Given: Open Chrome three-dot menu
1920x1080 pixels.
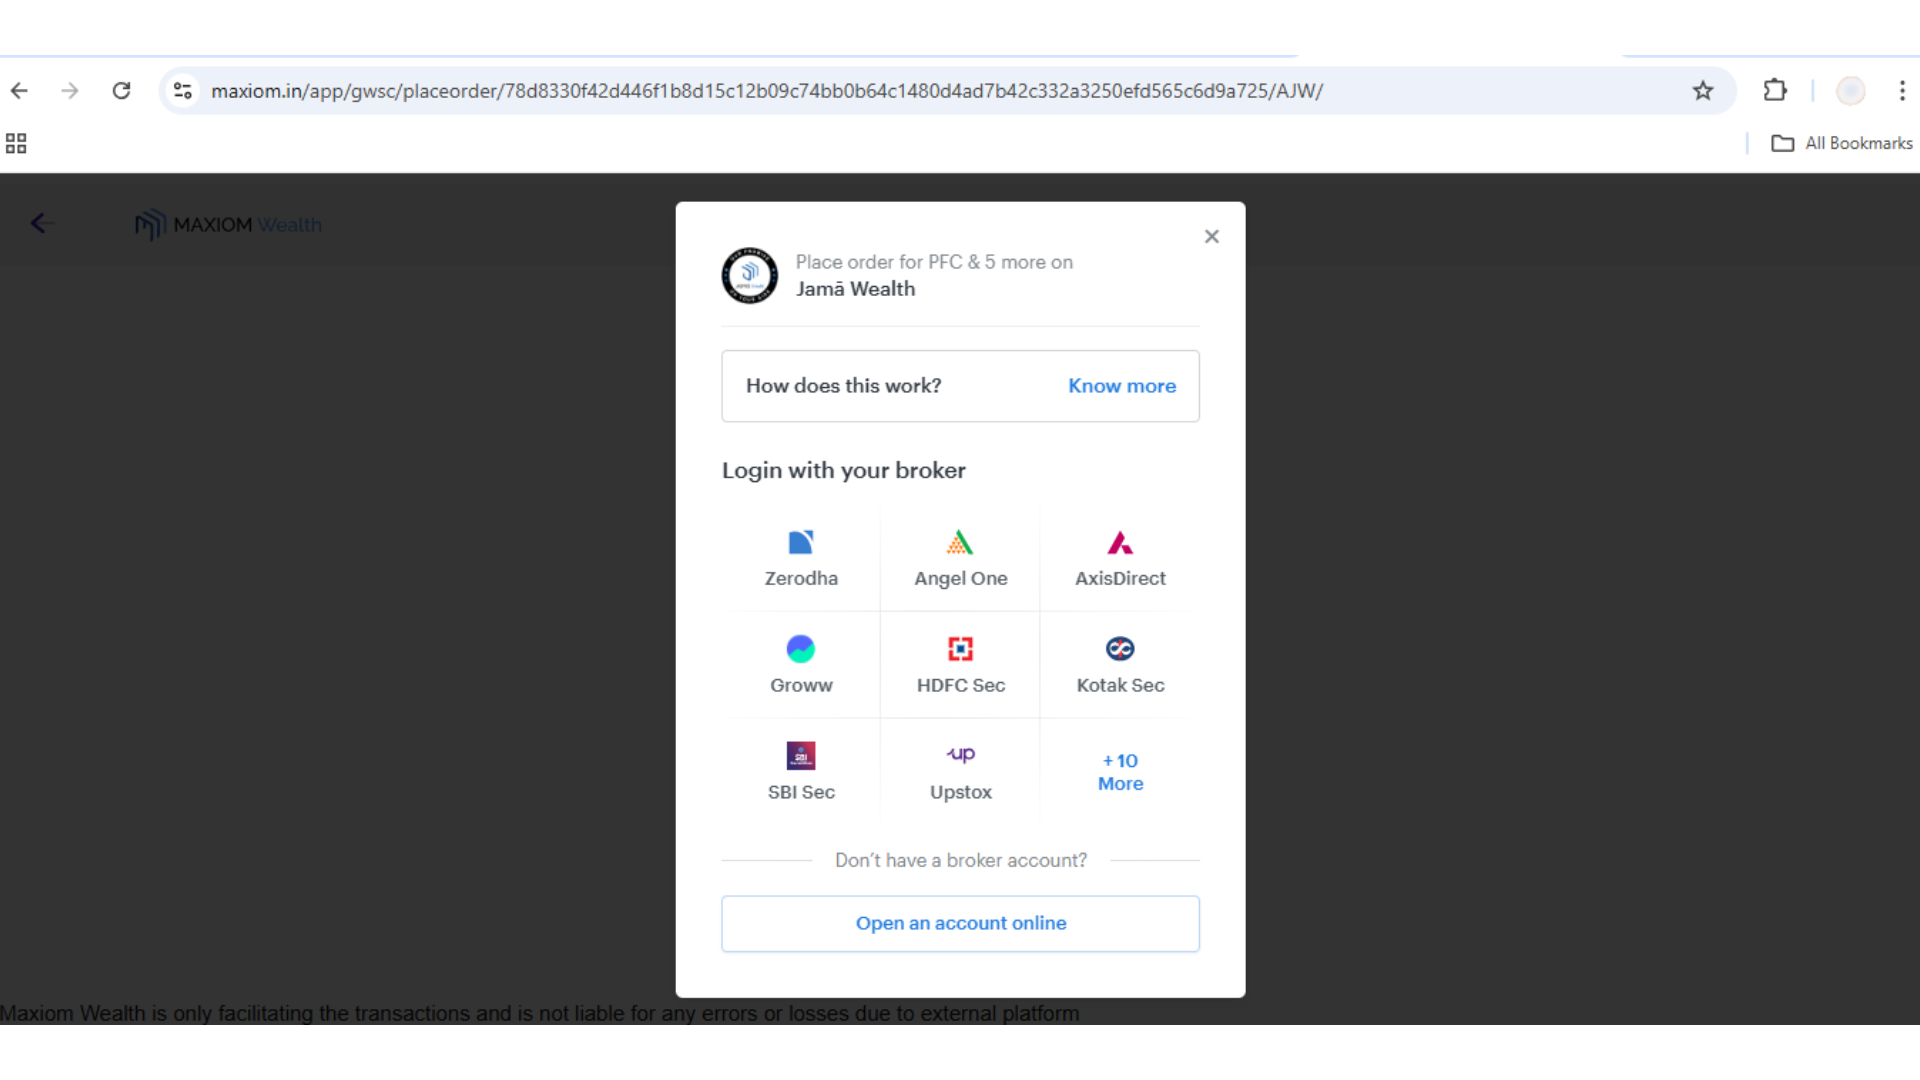Looking at the screenshot, I should [x=1901, y=91].
